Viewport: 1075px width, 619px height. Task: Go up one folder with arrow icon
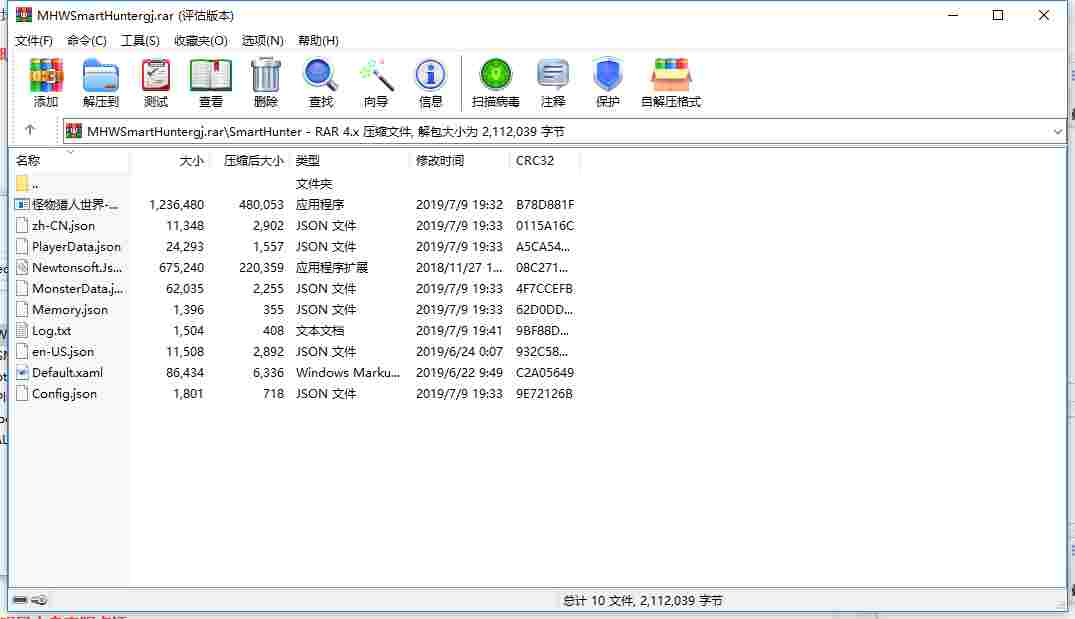pyautogui.click(x=29, y=130)
